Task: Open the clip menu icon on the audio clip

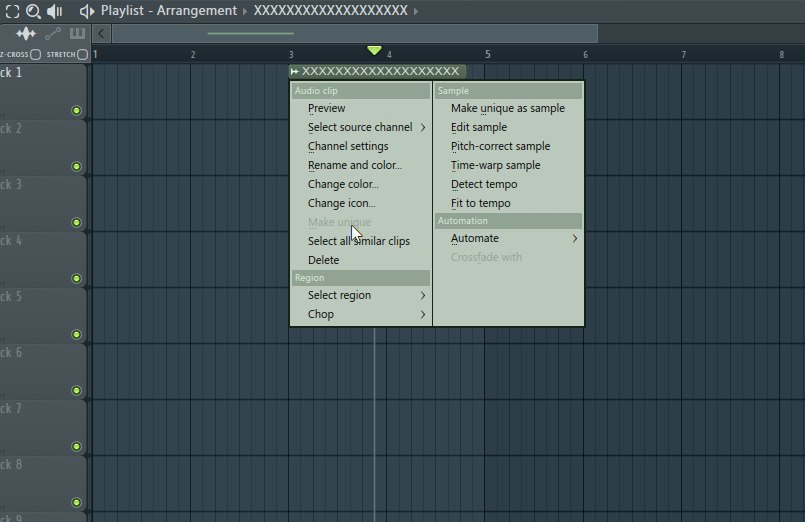Action: tap(294, 71)
